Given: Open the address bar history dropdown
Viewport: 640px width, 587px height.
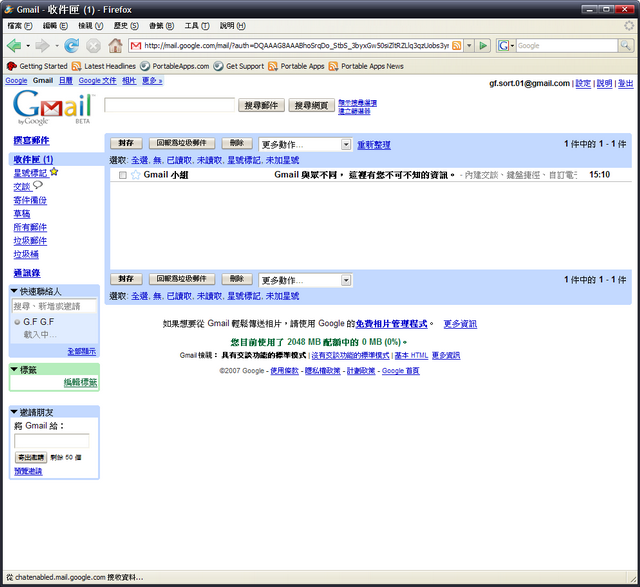Looking at the screenshot, I should pyautogui.click(x=469, y=45).
